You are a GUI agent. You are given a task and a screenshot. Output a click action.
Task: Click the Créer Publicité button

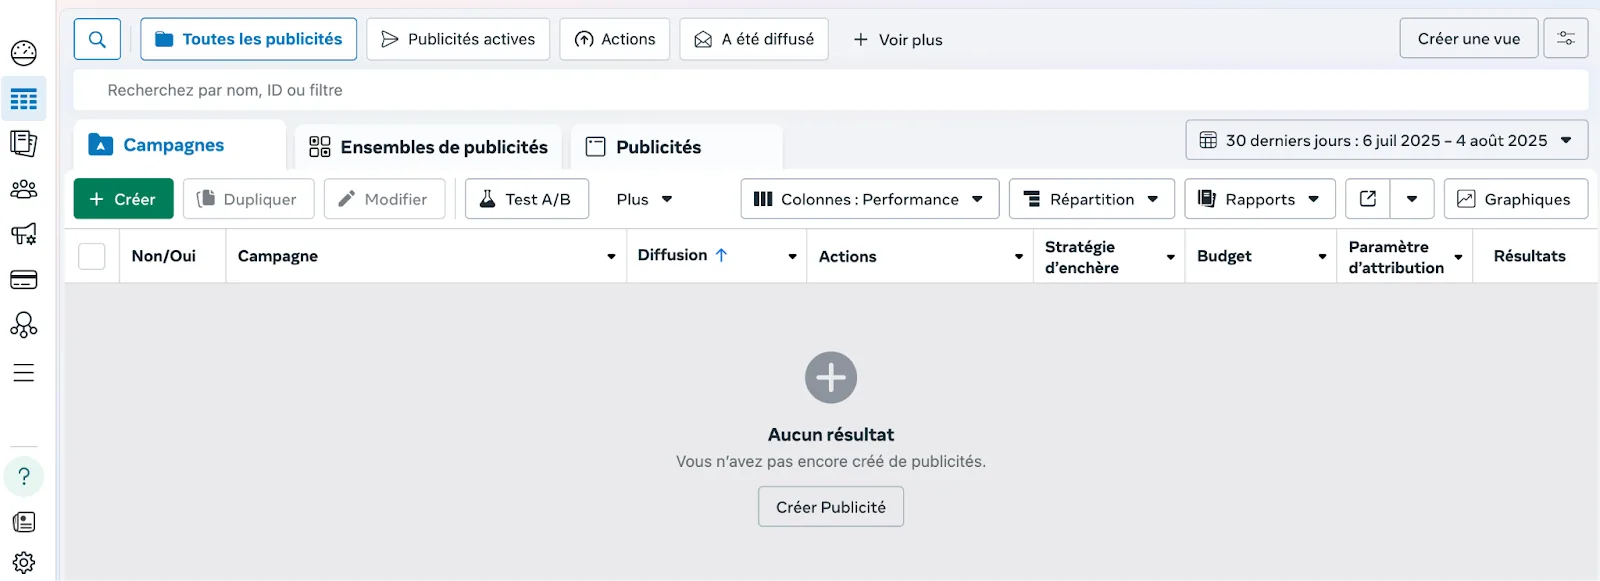click(x=830, y=507)
